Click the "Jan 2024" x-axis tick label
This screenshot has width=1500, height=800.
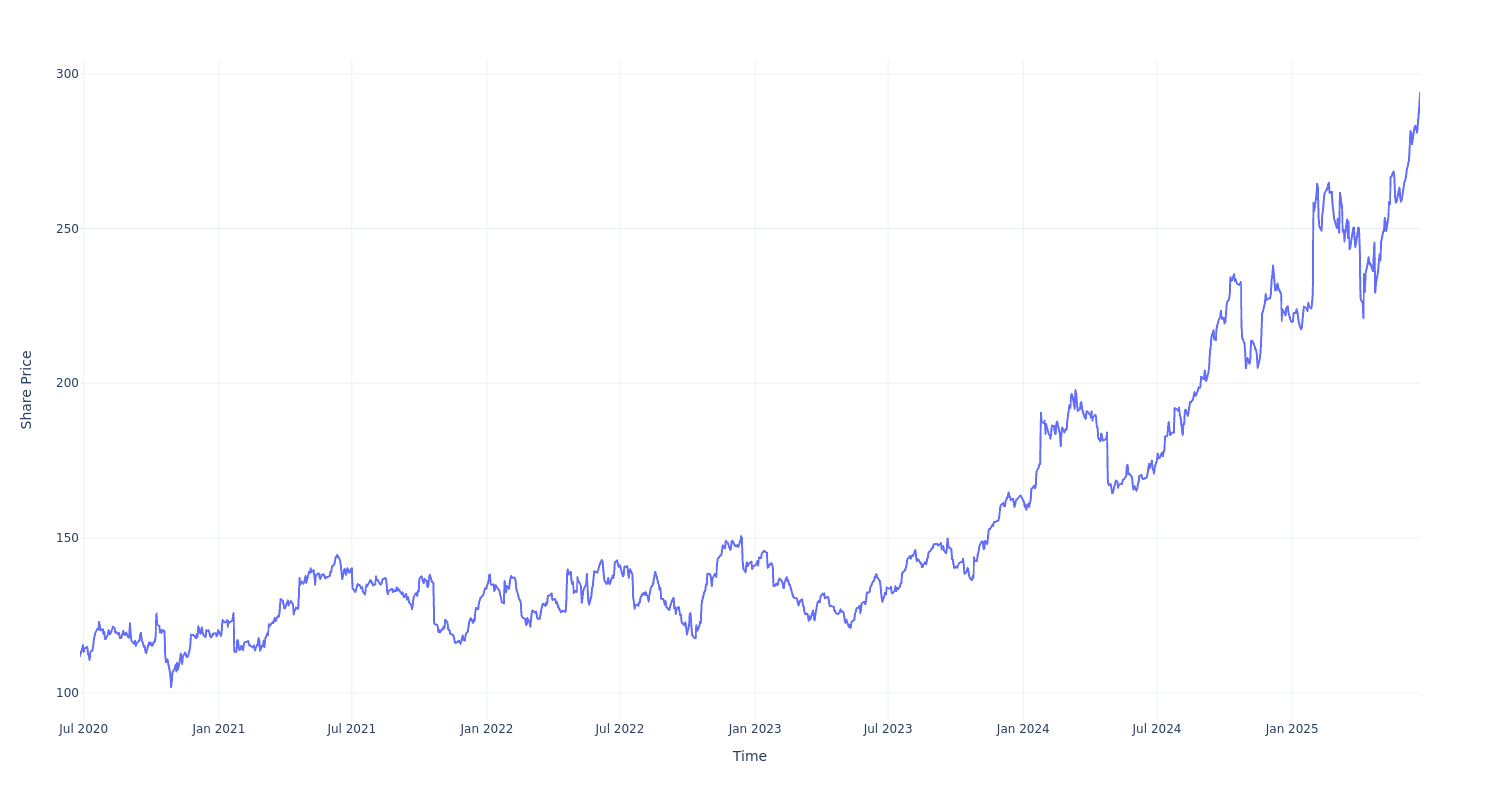point(1023,729)
